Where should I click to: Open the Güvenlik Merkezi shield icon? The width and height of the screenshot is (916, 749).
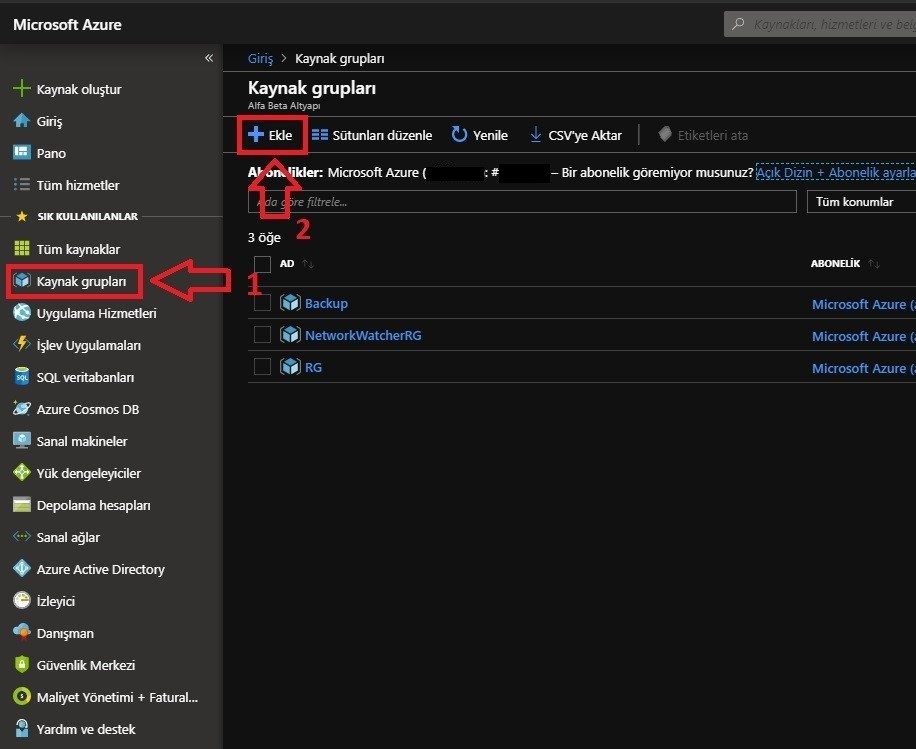click(22, 664)
